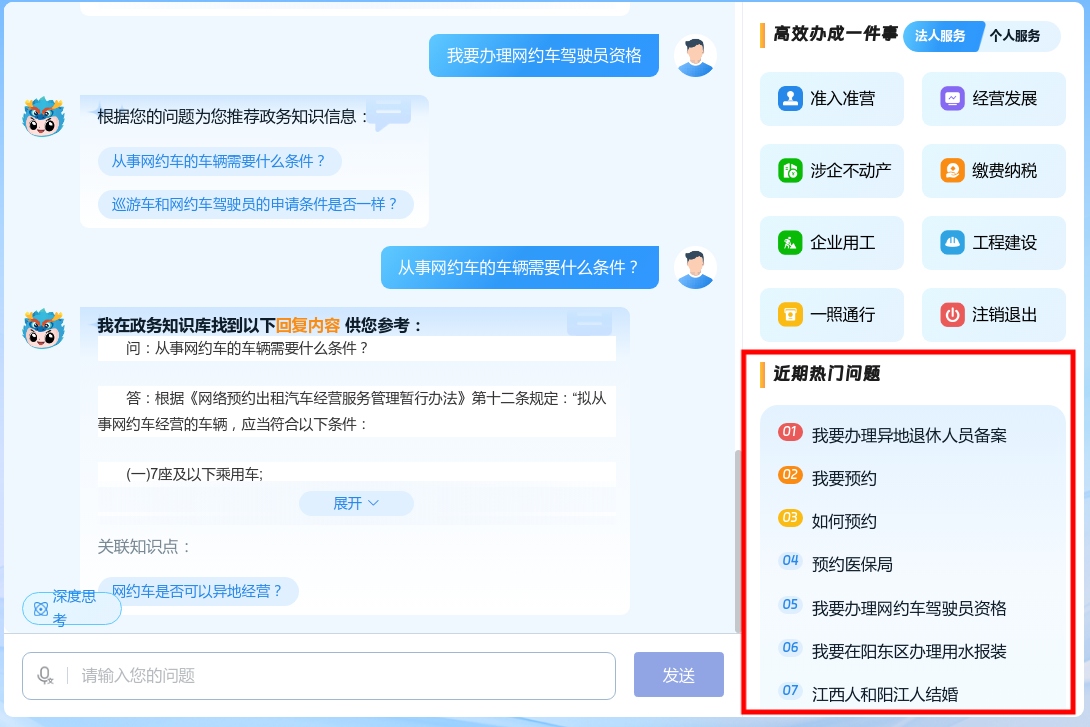This screenshot has height=727, width=1090.
Task: Click the 缴费纳税 service icon
Action: [x=993, y=170]
